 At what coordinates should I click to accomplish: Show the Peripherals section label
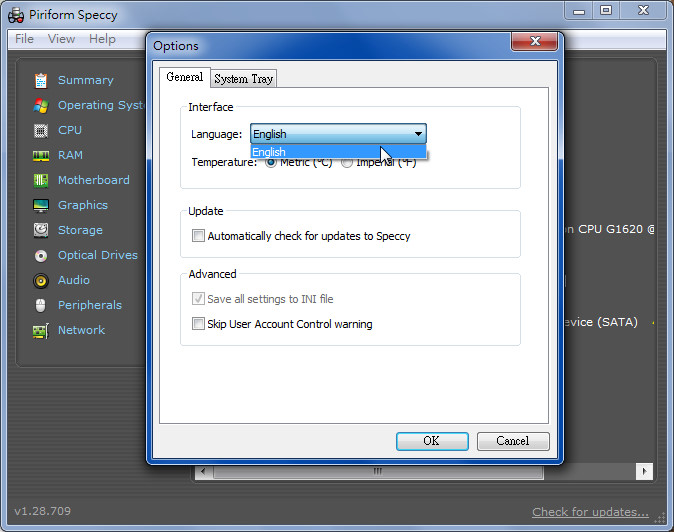tap(90, 305)
